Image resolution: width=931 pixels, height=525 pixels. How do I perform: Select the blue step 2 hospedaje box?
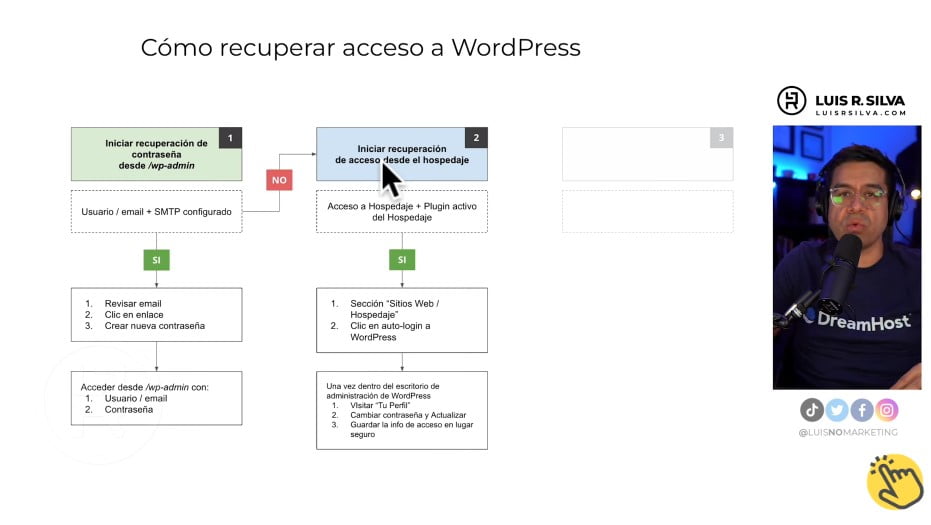pos(402,154)
